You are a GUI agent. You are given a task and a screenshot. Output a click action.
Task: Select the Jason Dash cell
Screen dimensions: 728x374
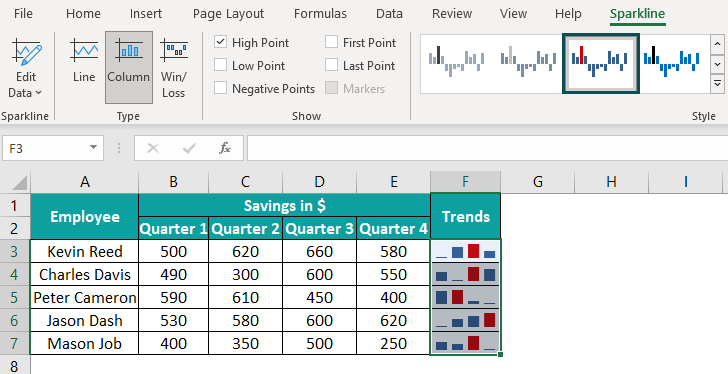point(84,320)
